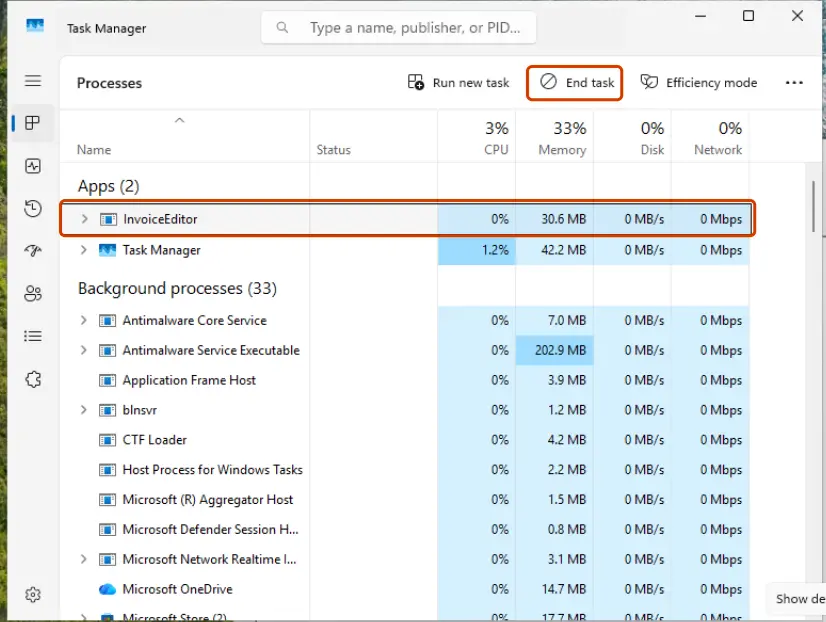This screenshot has height=622, width=826.
Task: Click the 1.2% CPU value
Action: tap(495, 250)
